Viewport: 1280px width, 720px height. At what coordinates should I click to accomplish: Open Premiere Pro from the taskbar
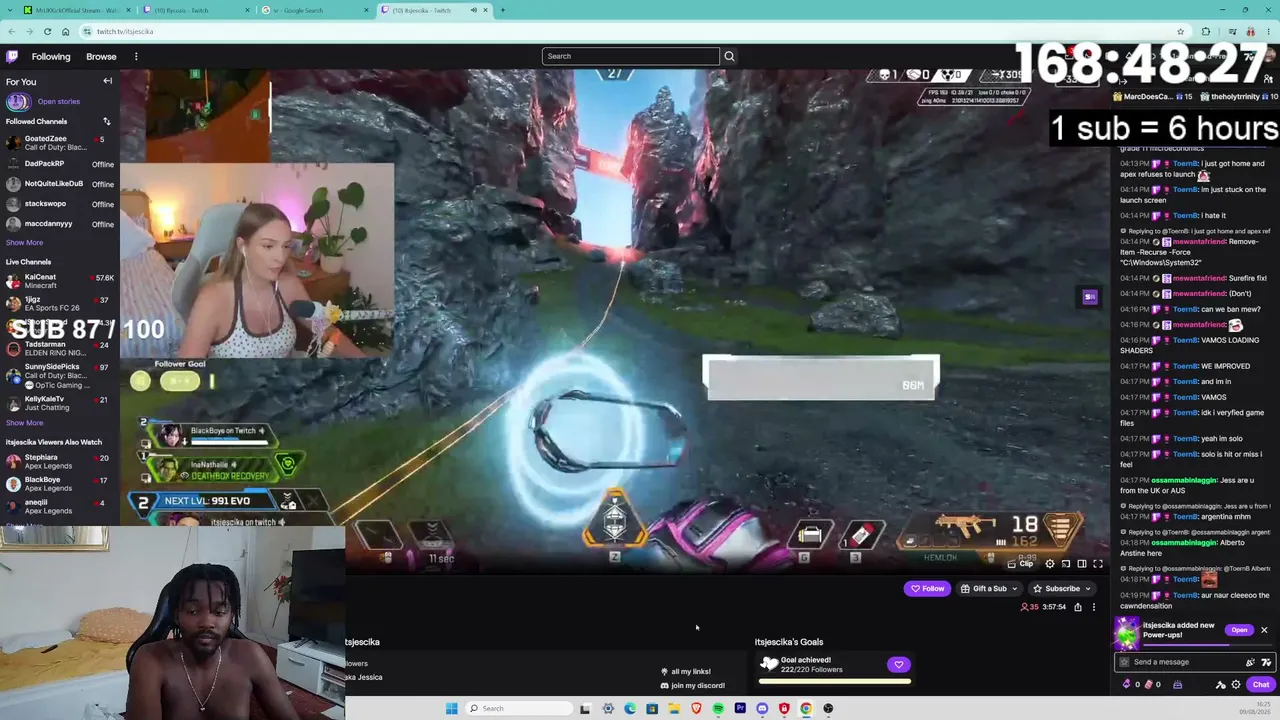tap(740, 709)
